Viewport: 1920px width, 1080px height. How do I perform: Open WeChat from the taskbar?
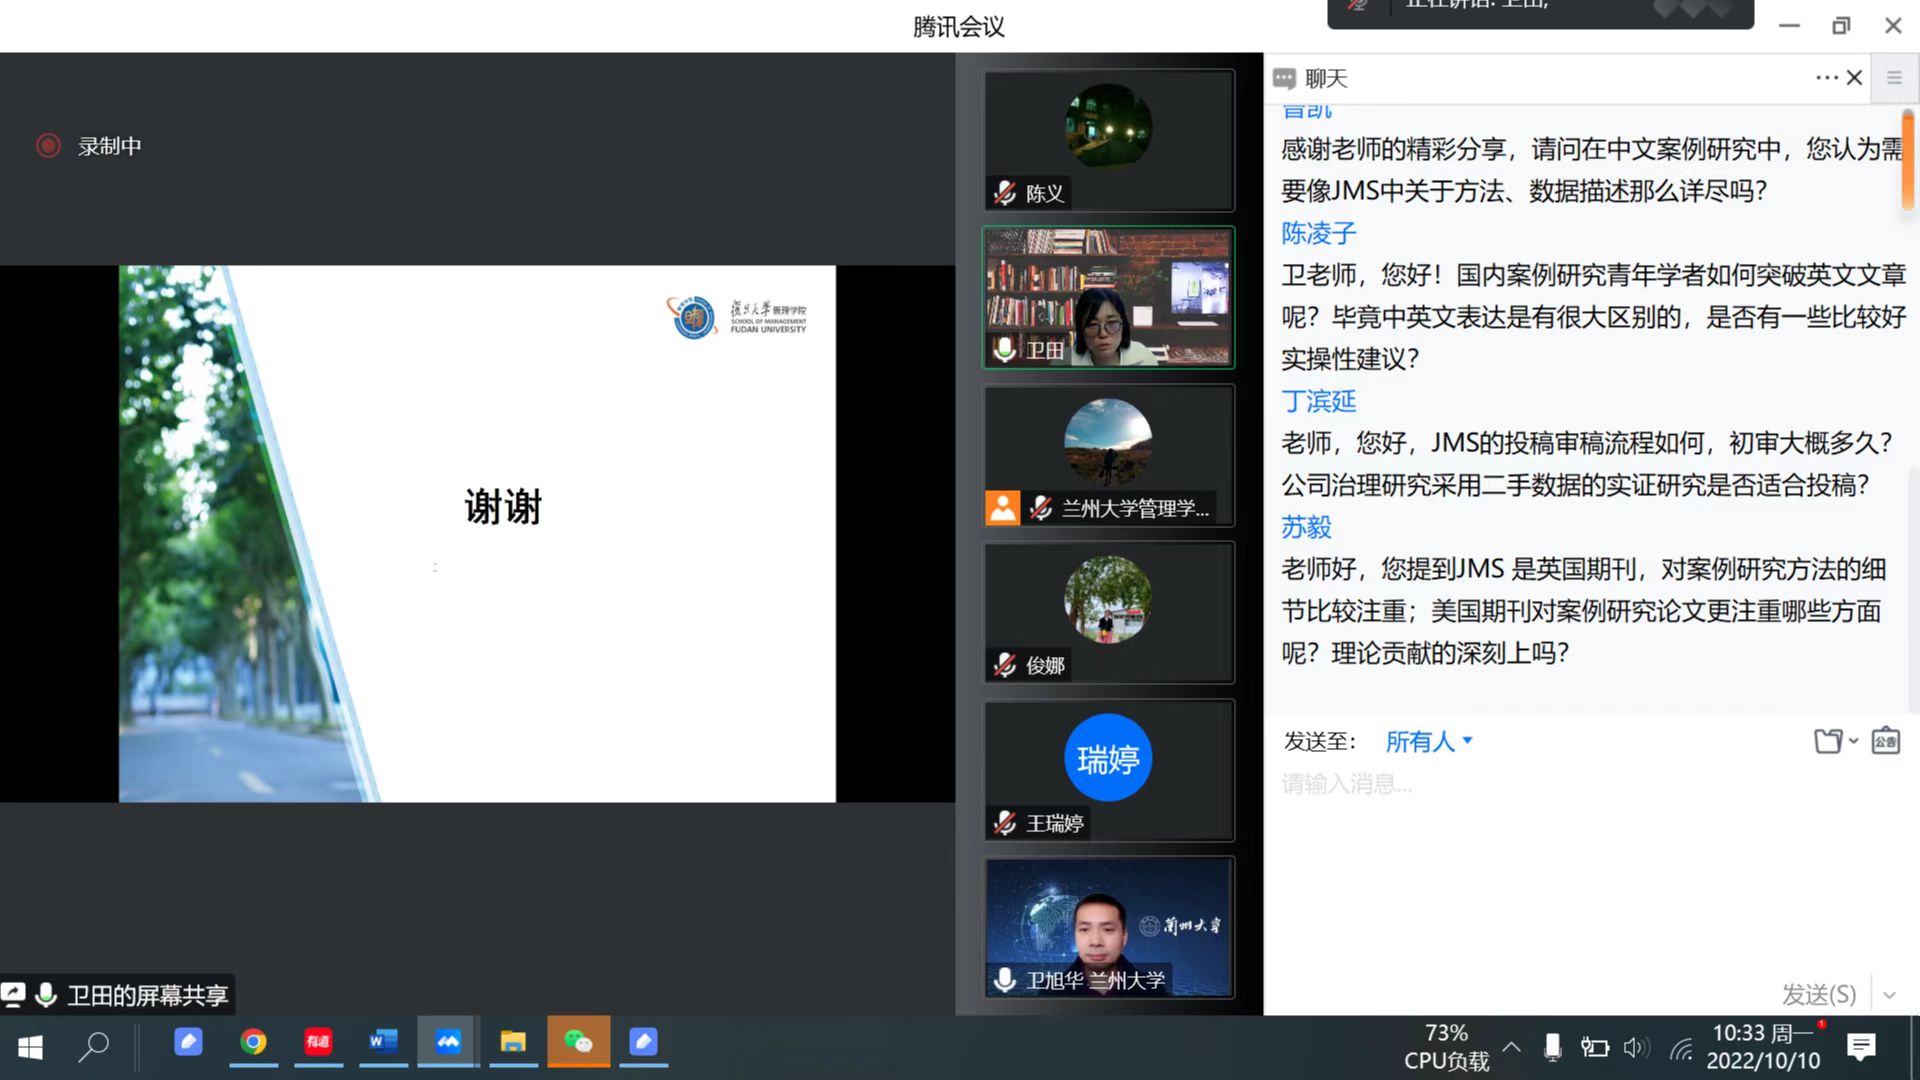coord(578,1043)
